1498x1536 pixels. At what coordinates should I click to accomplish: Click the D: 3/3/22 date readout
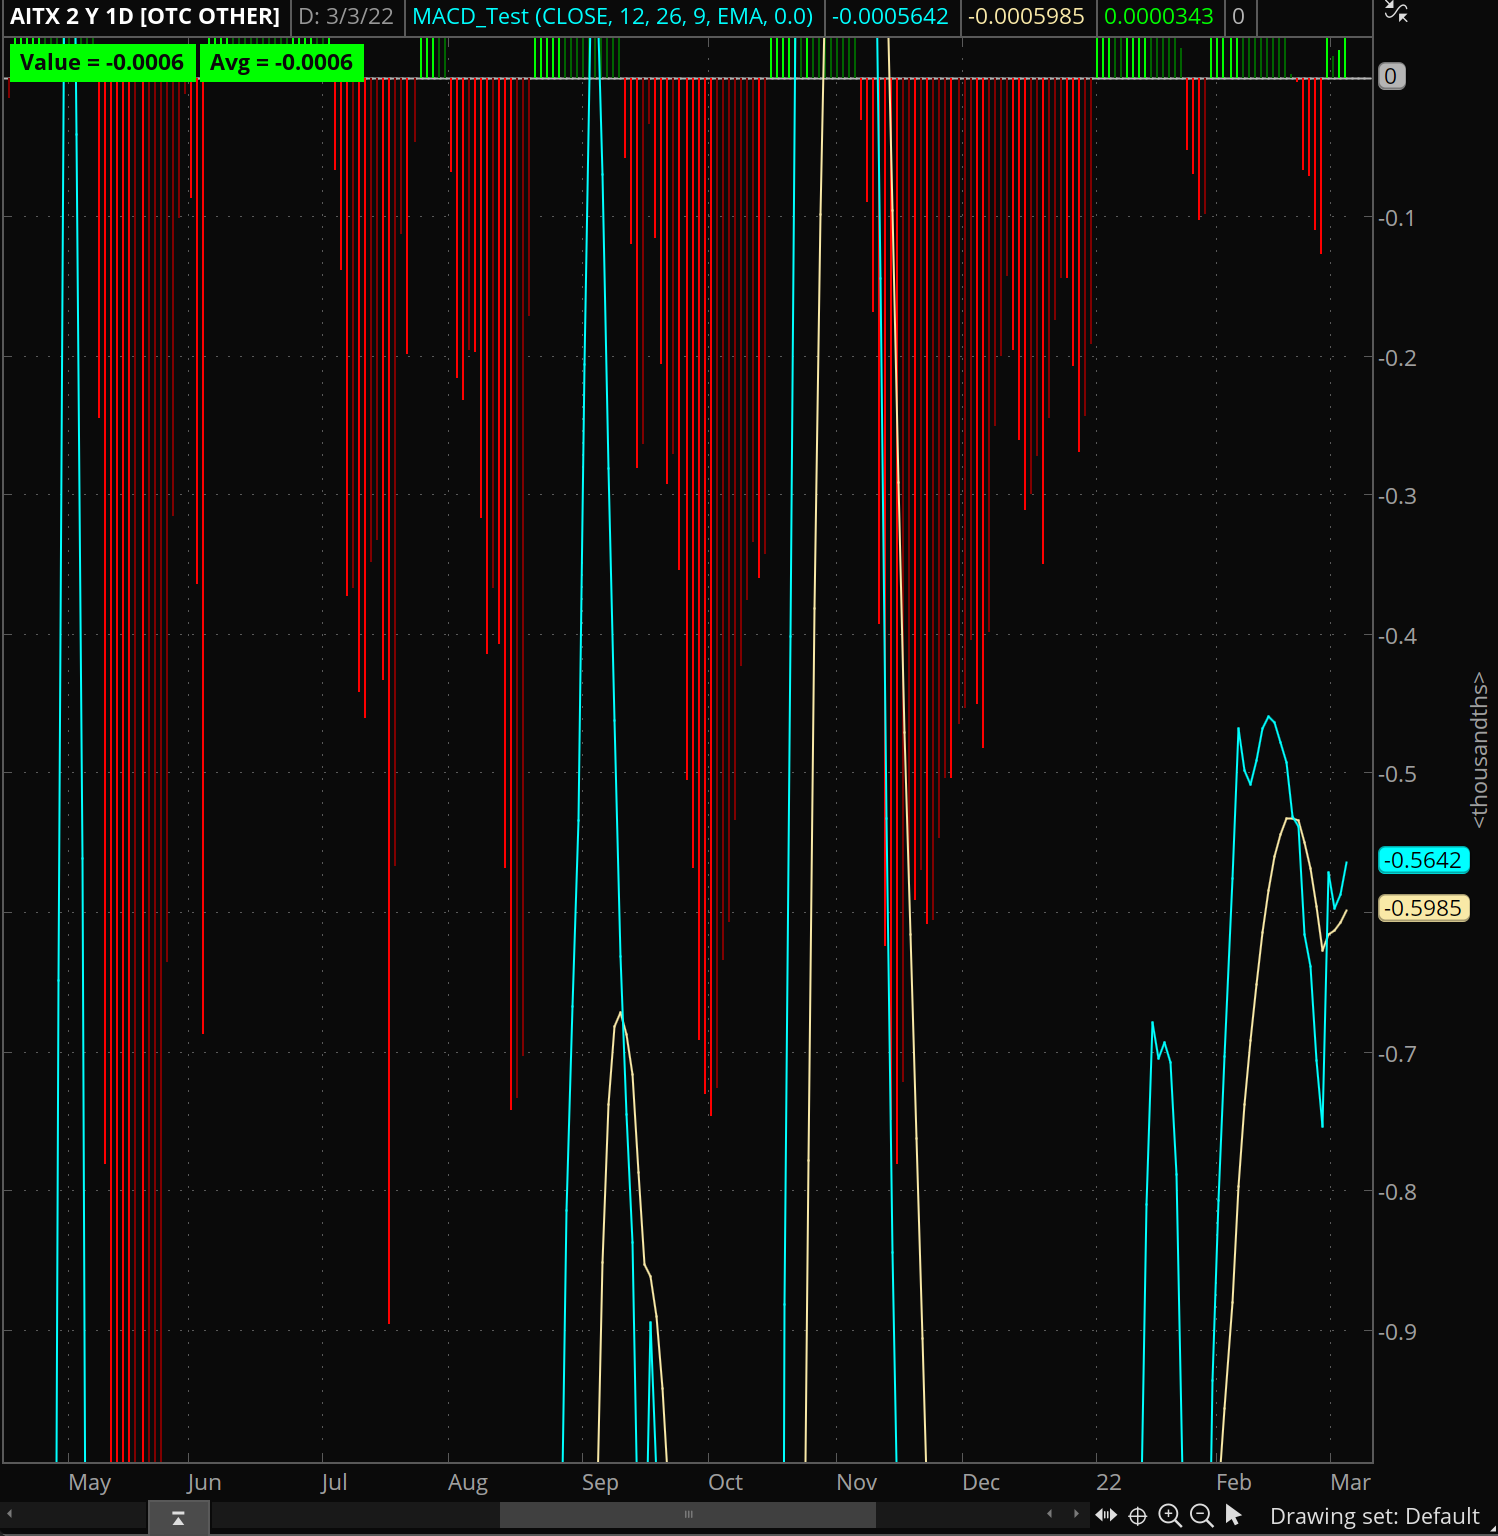[x=346, y=16]
